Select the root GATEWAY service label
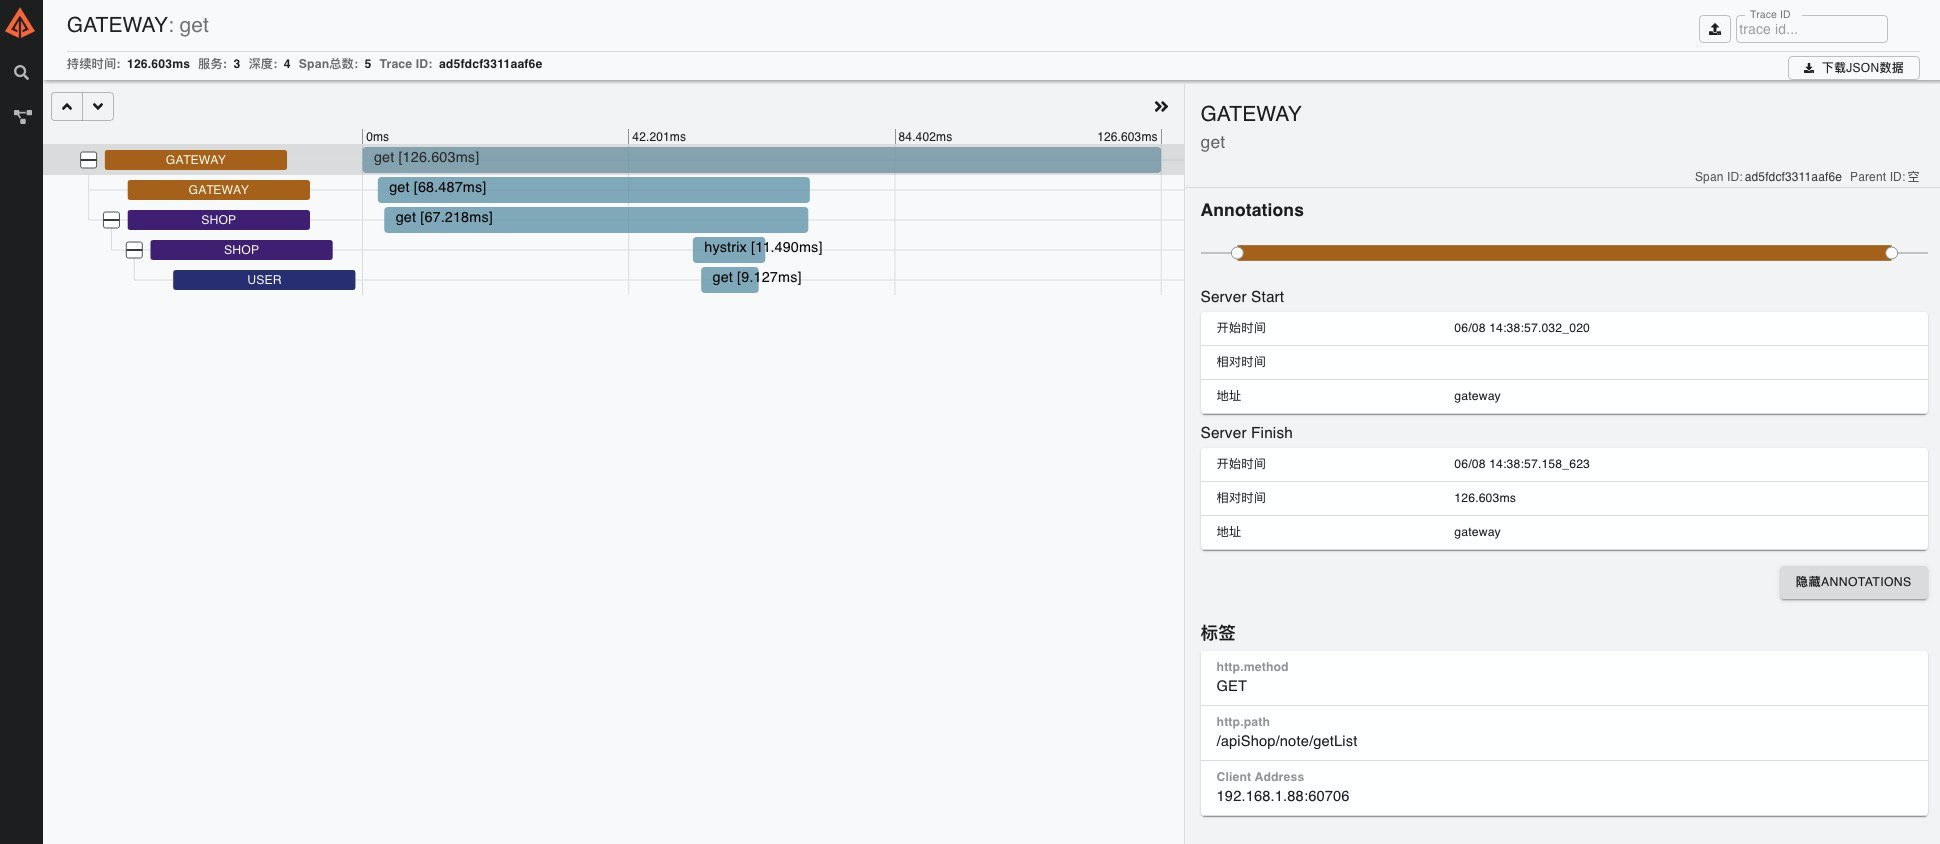This screenshot has height=844, width=1940. [x=196, y=160]
